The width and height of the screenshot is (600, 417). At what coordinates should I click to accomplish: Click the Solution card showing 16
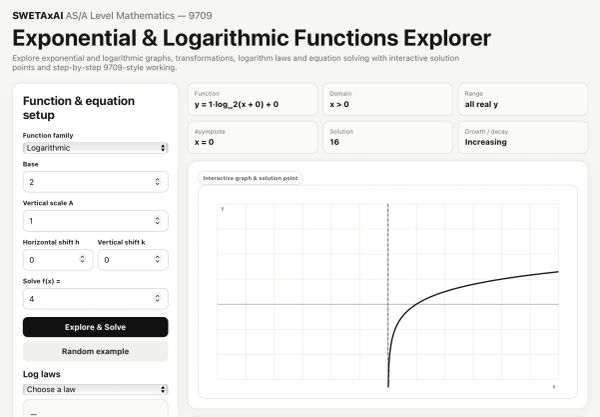pos(388,137)
